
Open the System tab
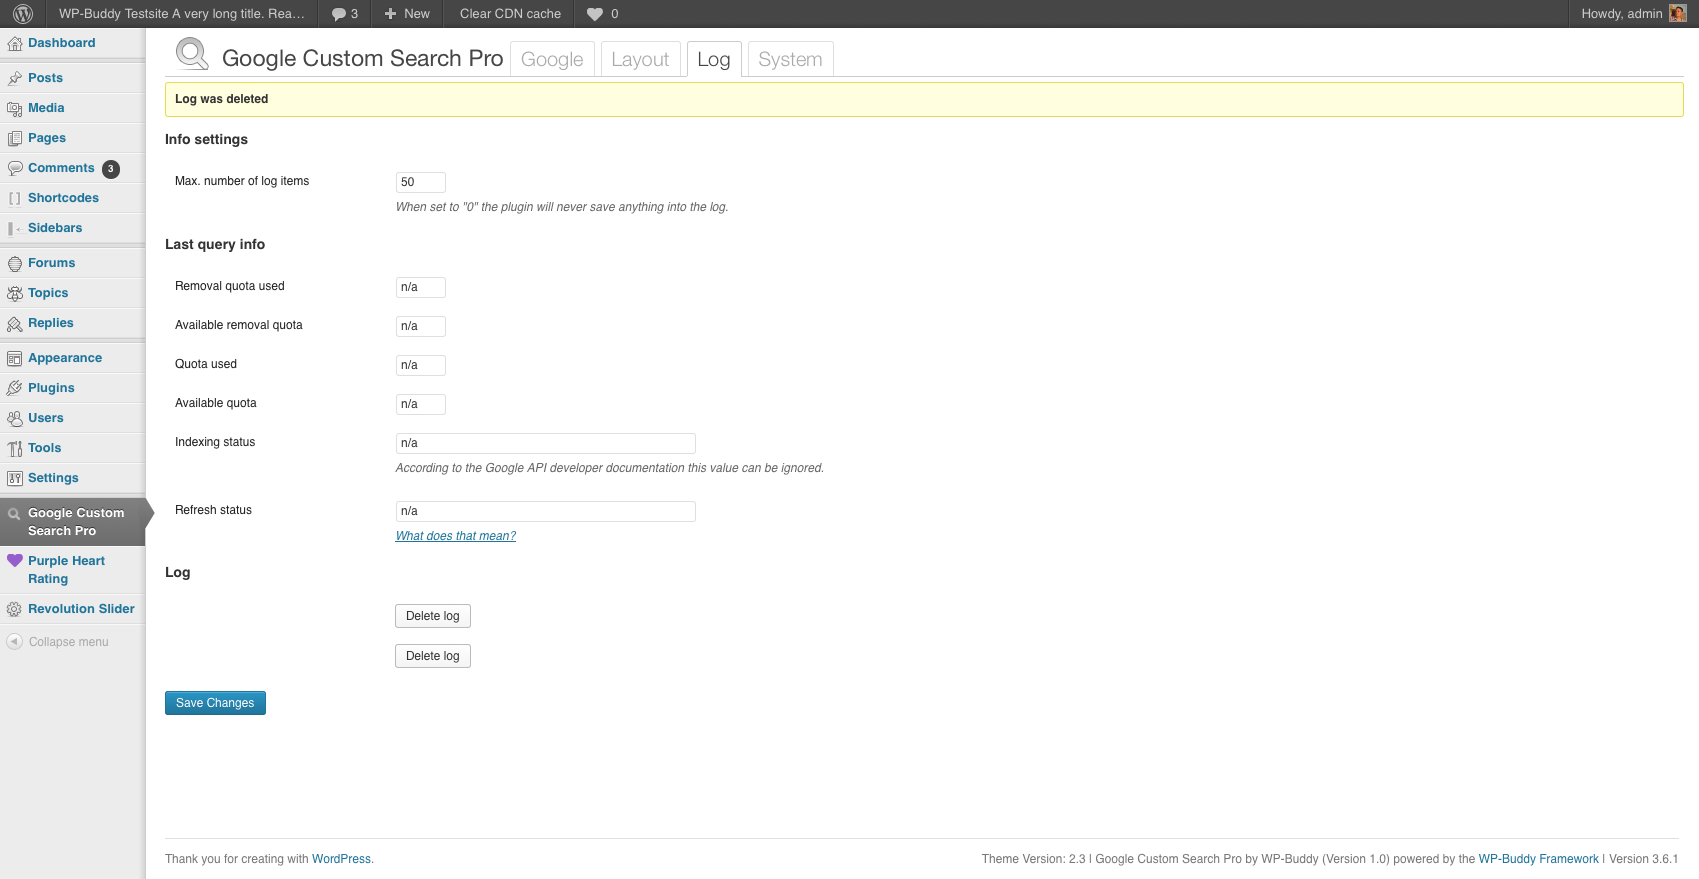[x=790, y=59]
